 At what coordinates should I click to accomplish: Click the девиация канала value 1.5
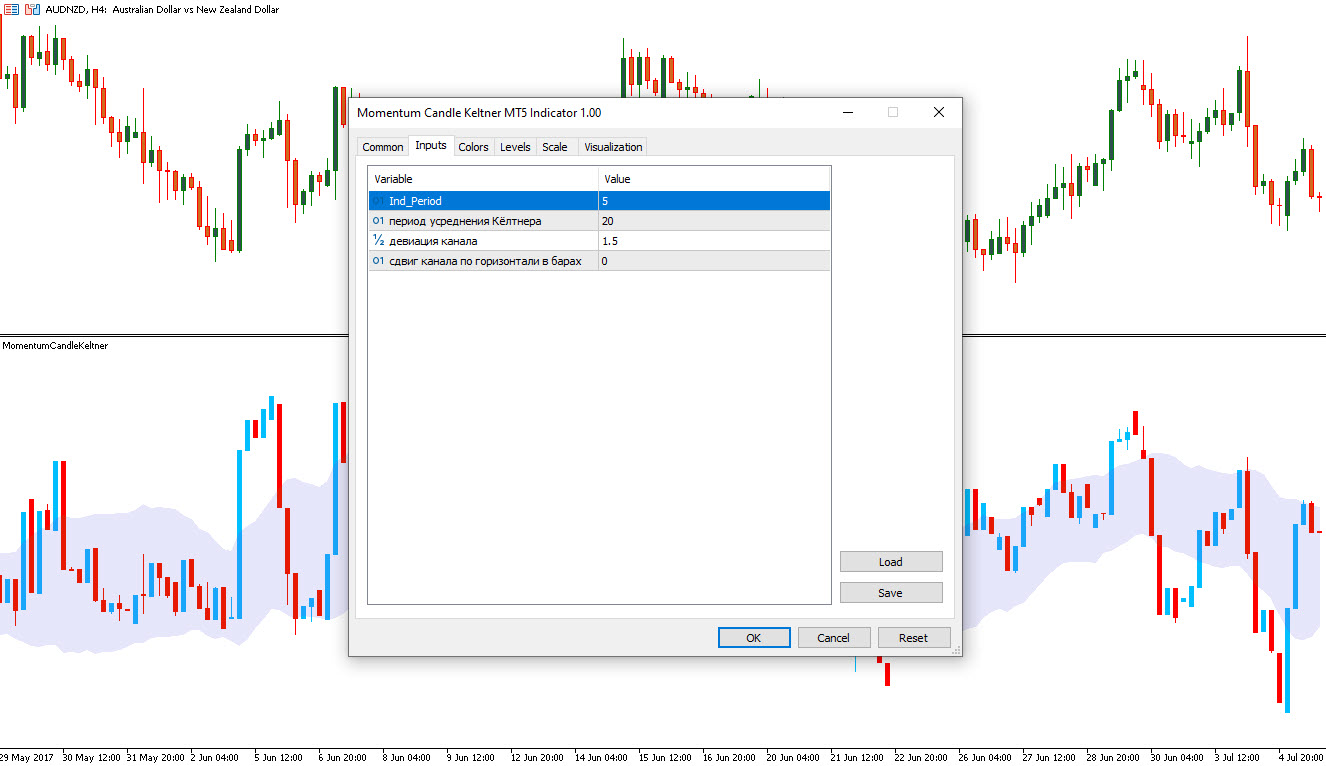click(713, 241)
